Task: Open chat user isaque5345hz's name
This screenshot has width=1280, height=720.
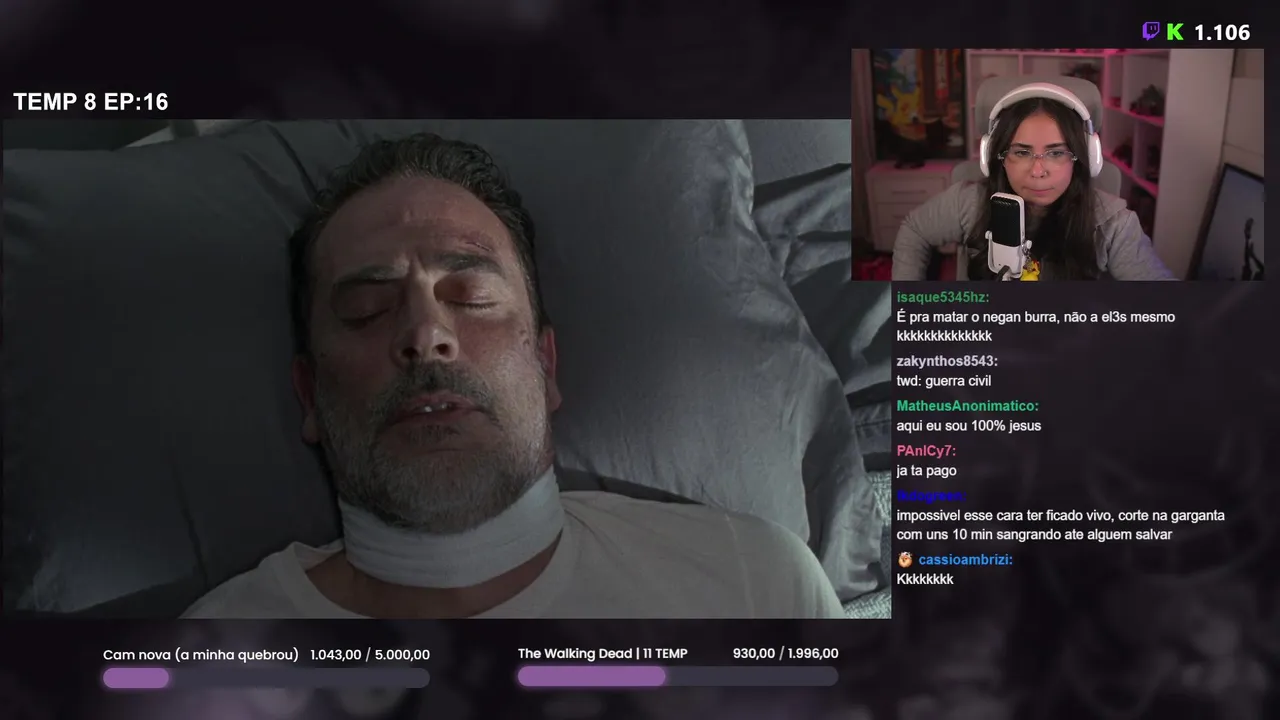Action: coord(943,297)
